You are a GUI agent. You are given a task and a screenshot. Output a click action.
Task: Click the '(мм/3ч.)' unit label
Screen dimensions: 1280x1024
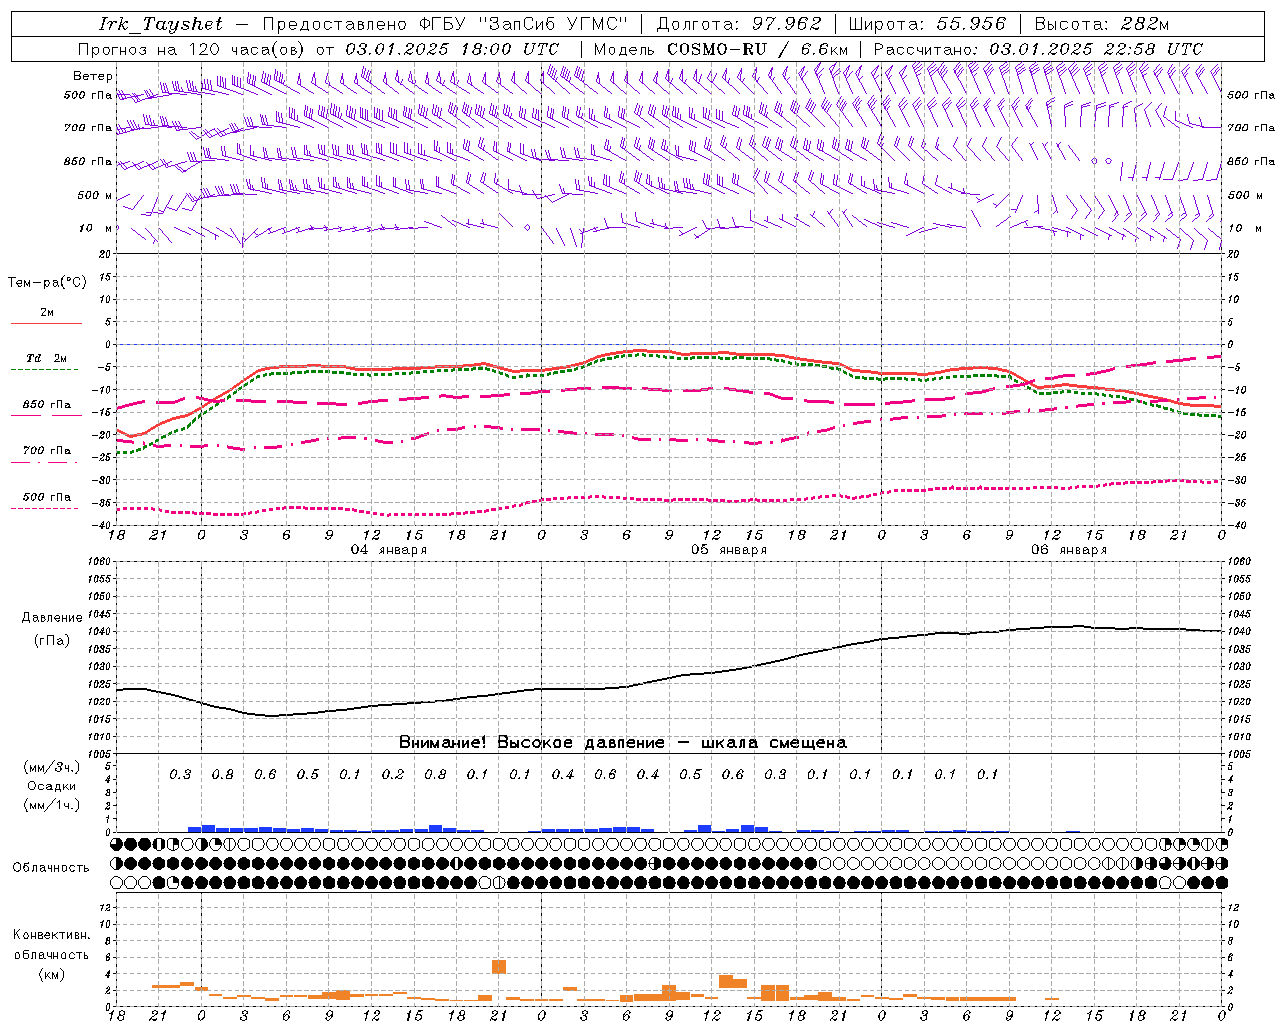click(x=51, y=767)
